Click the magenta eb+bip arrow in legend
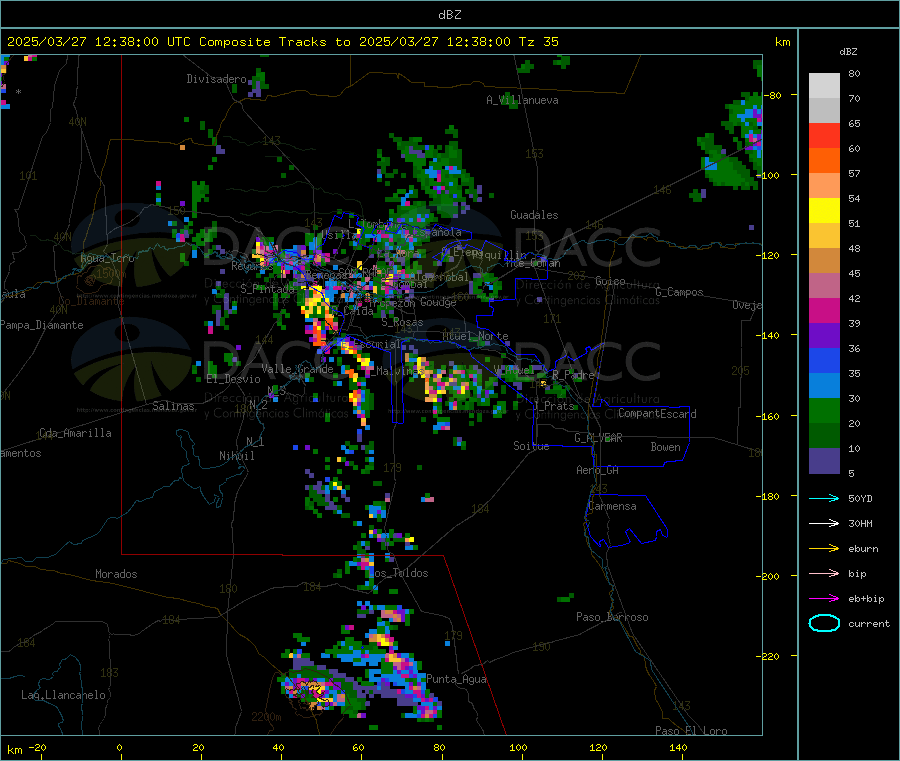This screenshot has width=900, height=761. click(x=824, y=599)
